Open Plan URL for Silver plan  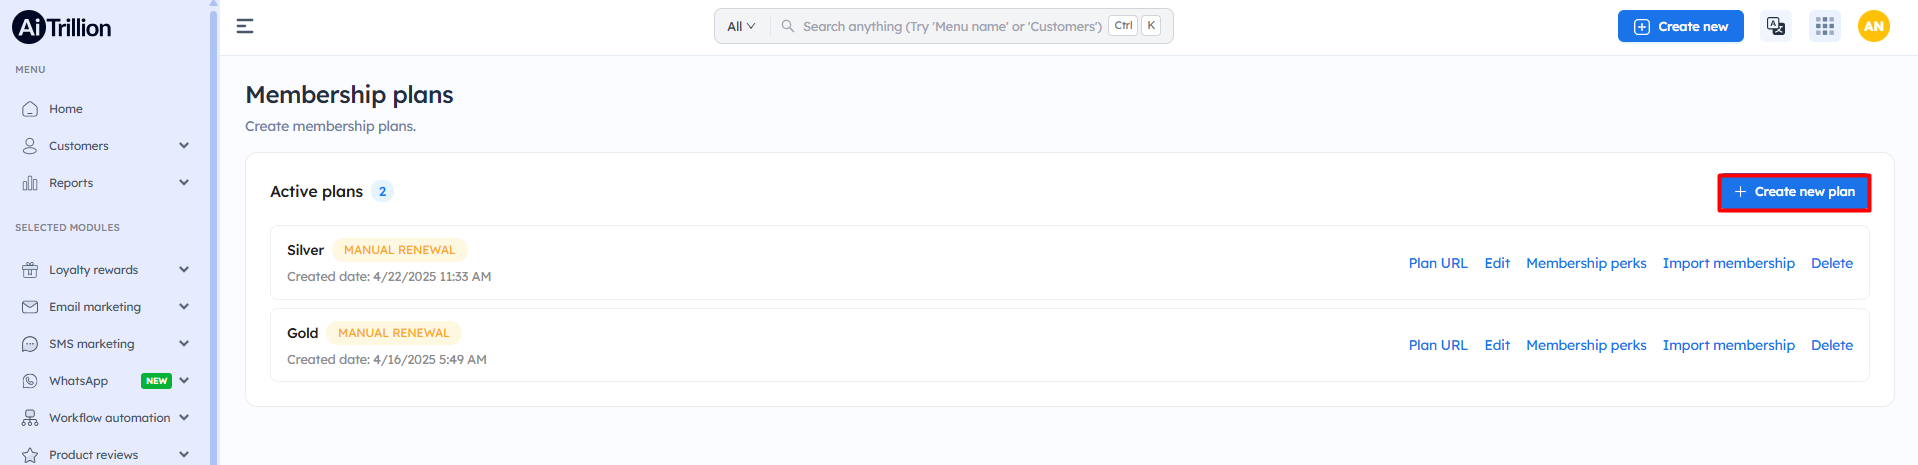[1437, 263]
